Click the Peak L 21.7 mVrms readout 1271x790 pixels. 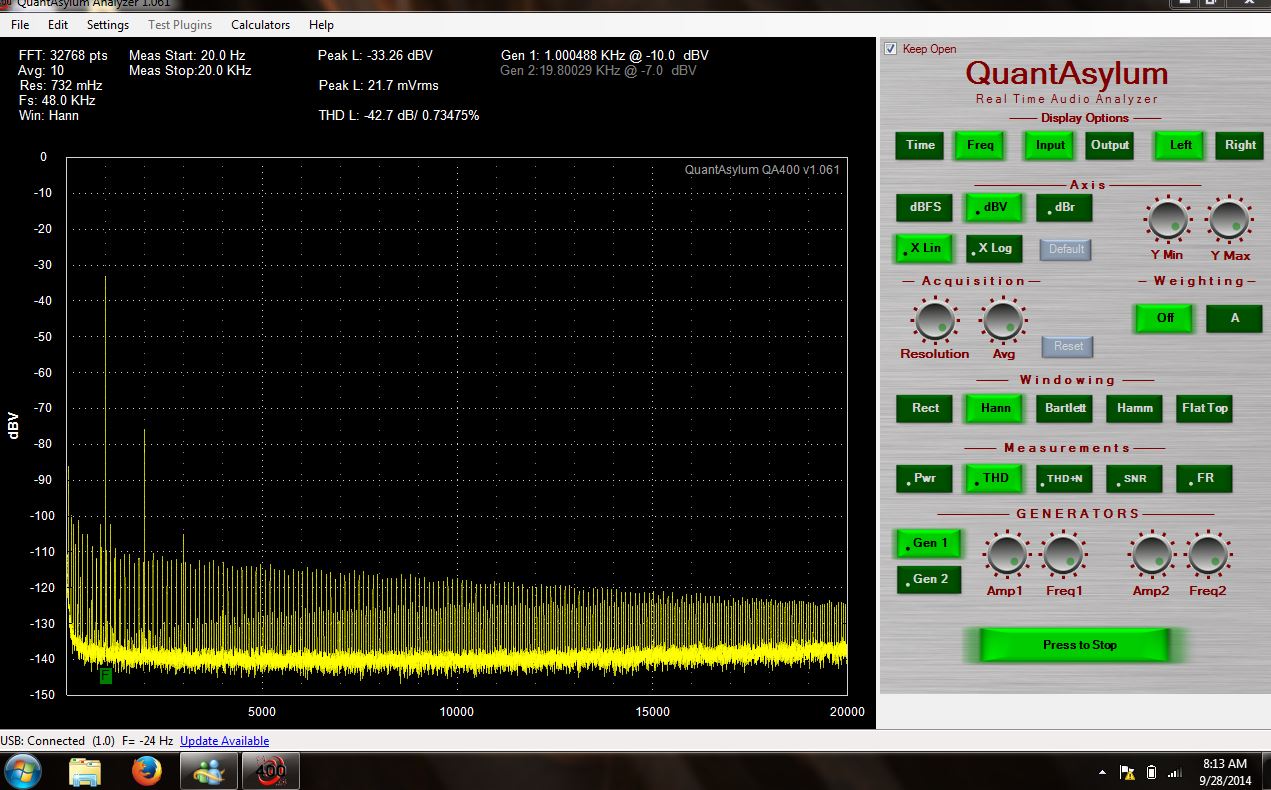click(378, 85)
